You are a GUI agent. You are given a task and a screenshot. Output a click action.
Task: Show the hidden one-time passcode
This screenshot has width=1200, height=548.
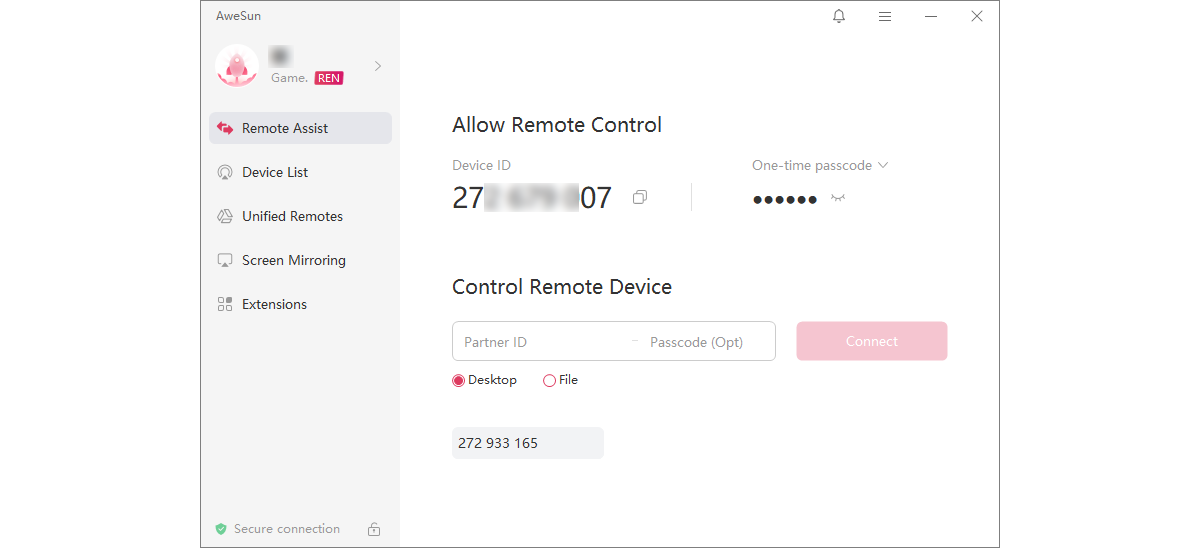(838, 198)
